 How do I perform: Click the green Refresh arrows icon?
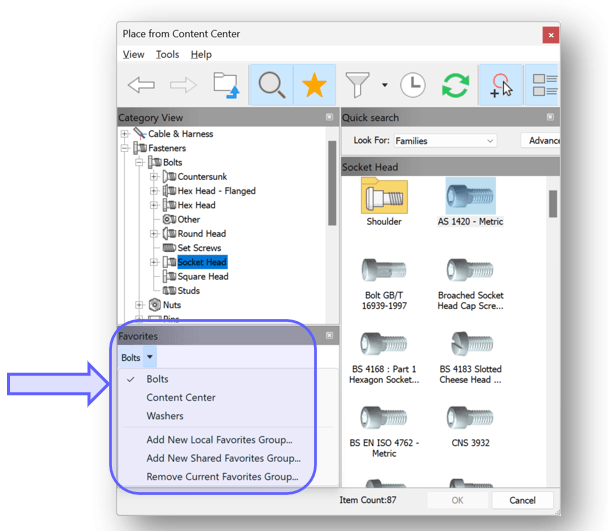(455, 86)
